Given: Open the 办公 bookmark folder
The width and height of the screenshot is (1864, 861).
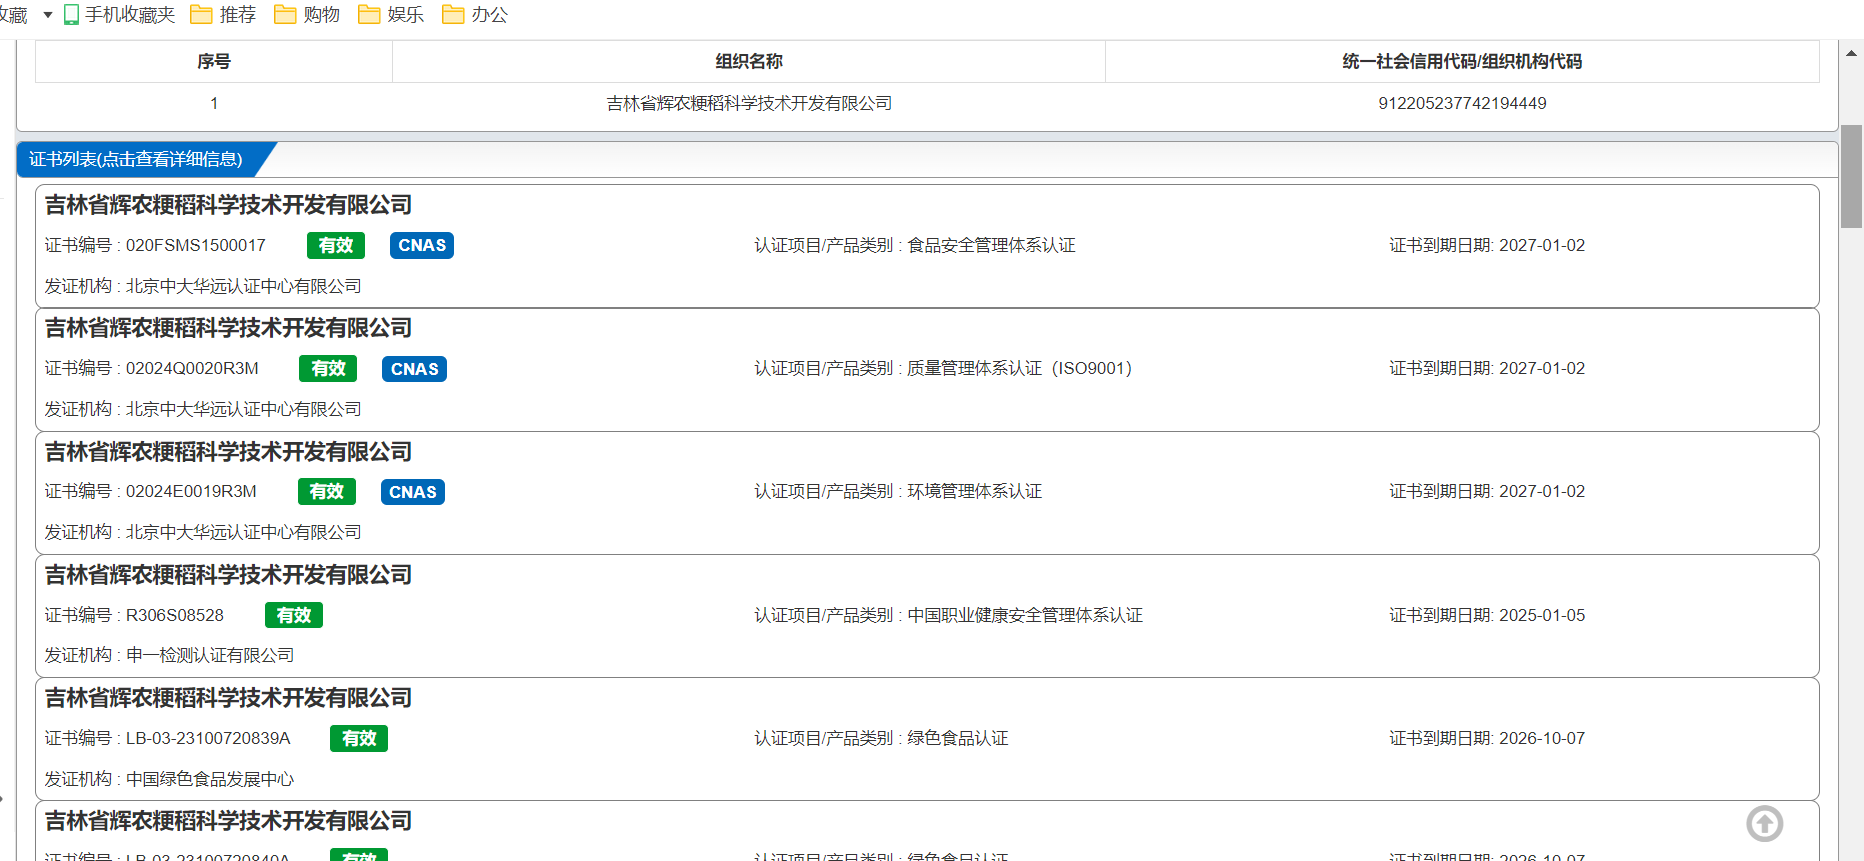Looking at the screenshot, I should point(475,15).
